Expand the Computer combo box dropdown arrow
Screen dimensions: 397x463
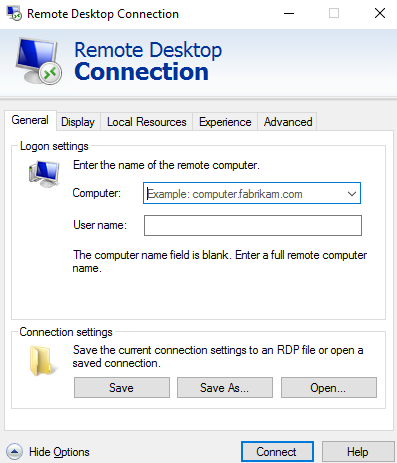tap(352, 193)
